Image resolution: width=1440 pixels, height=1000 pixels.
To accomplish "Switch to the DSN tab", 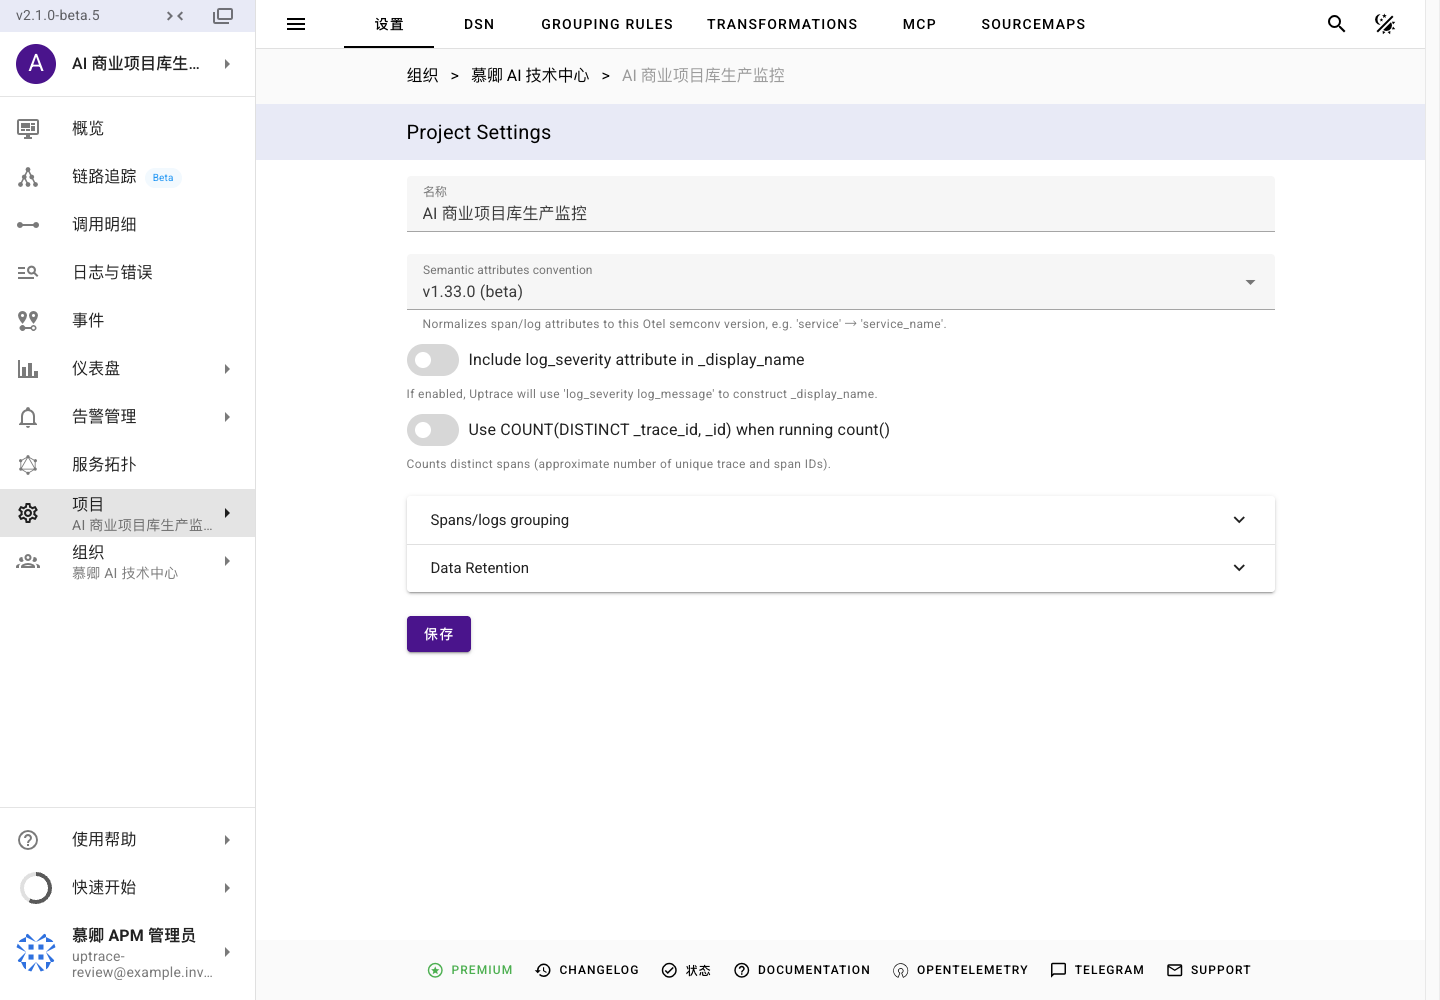I will click(x=479, y=24).
